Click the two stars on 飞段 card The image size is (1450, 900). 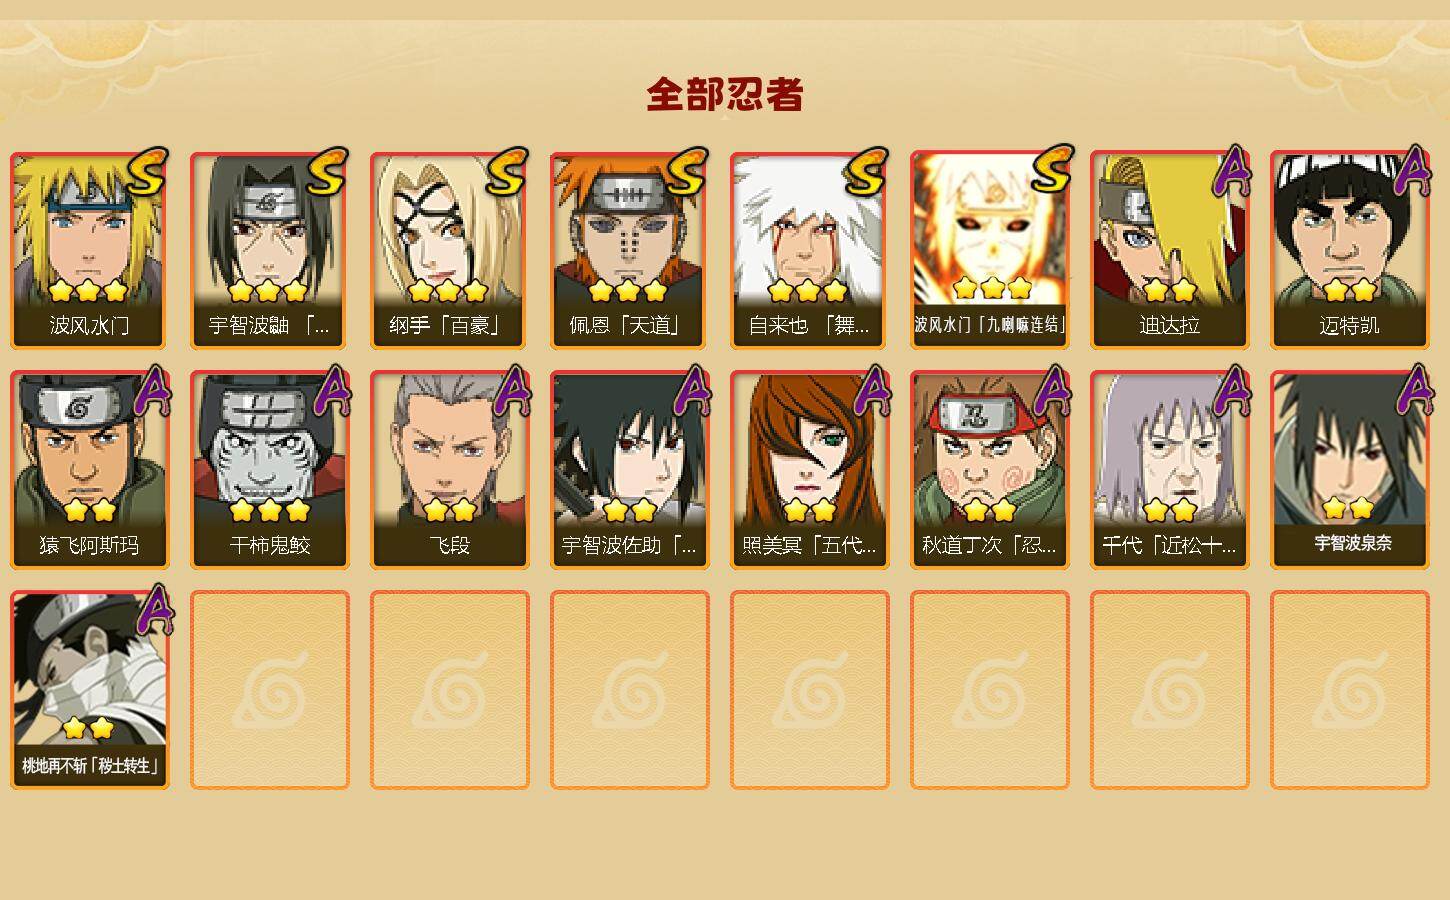pyautogui.click(x=449, y=510)
